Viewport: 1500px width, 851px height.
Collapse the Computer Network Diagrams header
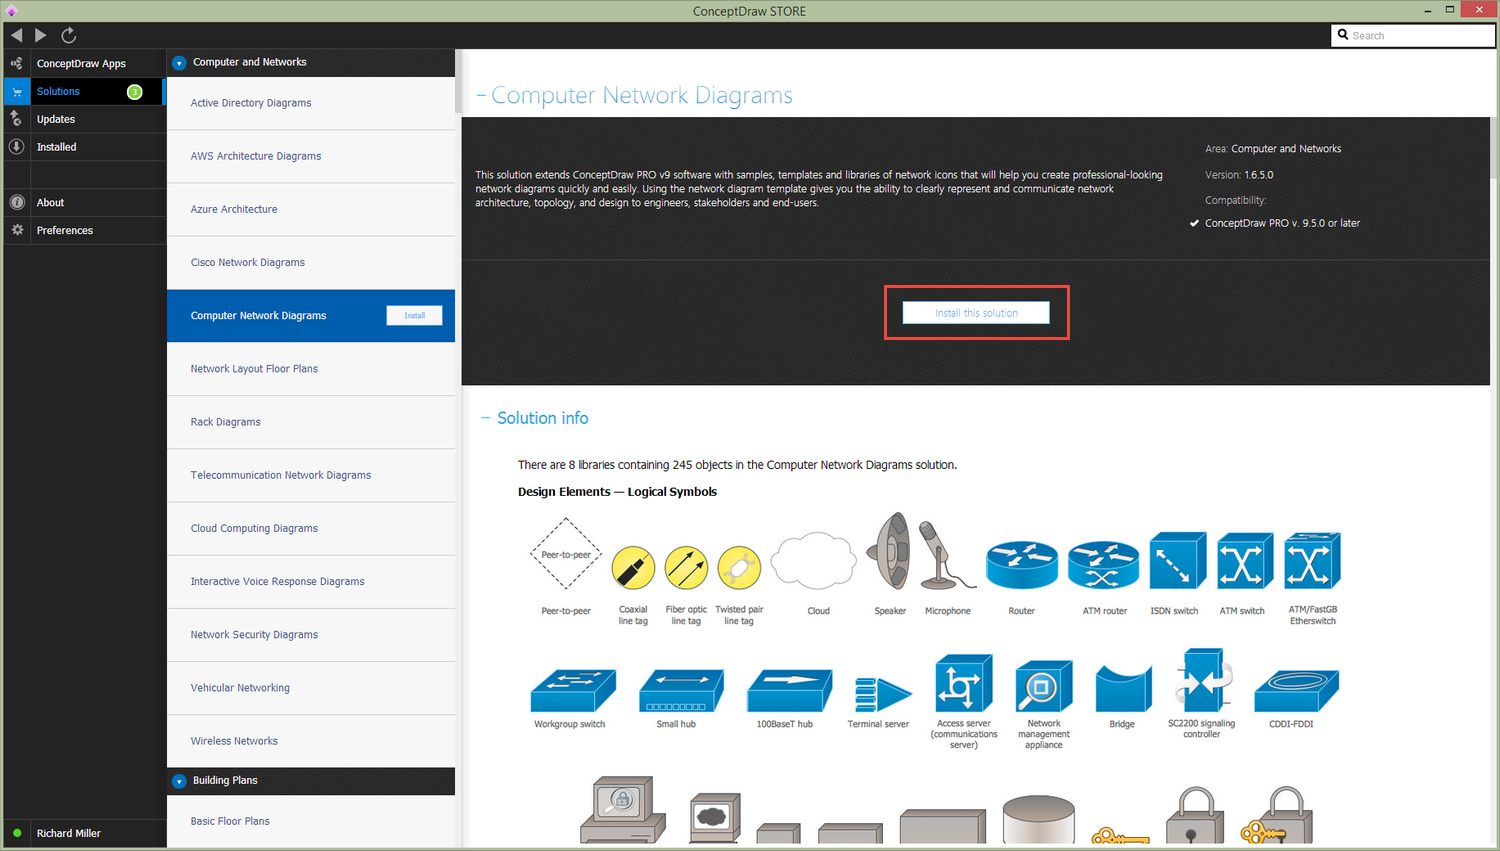[481, 96]
